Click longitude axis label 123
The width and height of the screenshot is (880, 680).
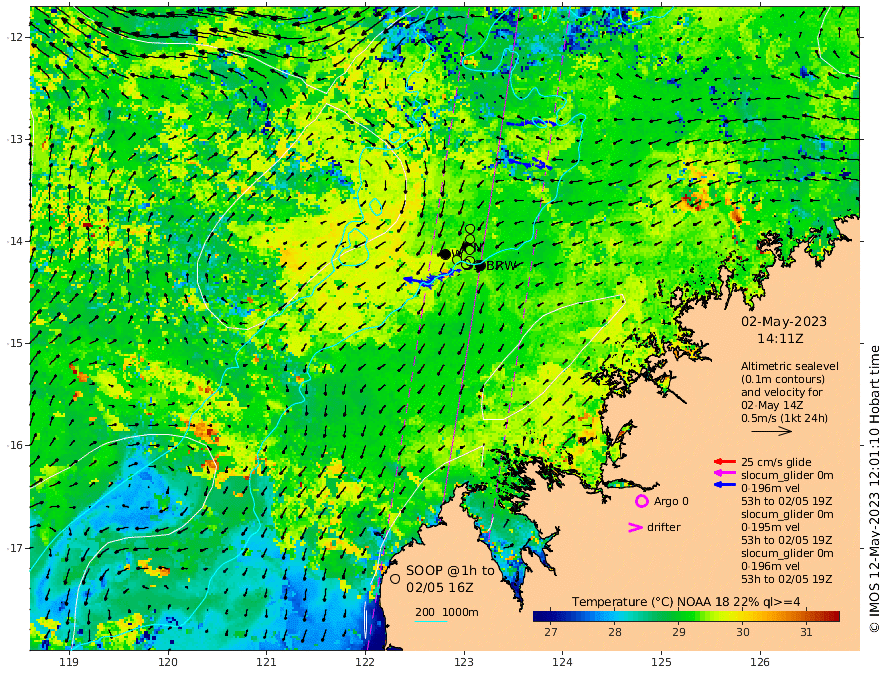464,663
